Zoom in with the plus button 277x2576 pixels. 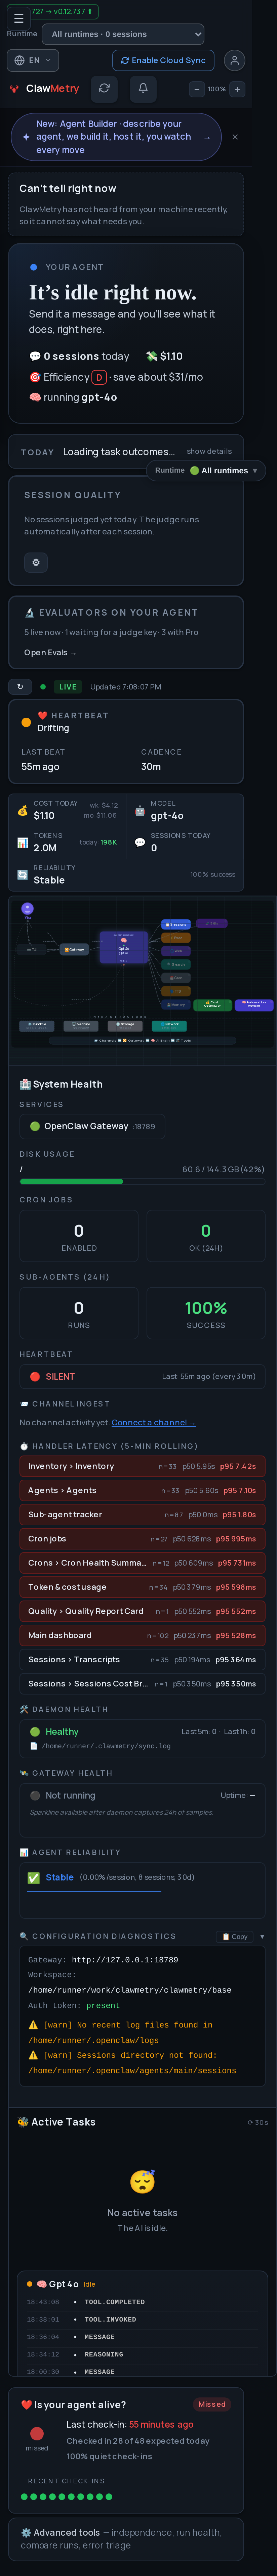[x=237, y=89]
